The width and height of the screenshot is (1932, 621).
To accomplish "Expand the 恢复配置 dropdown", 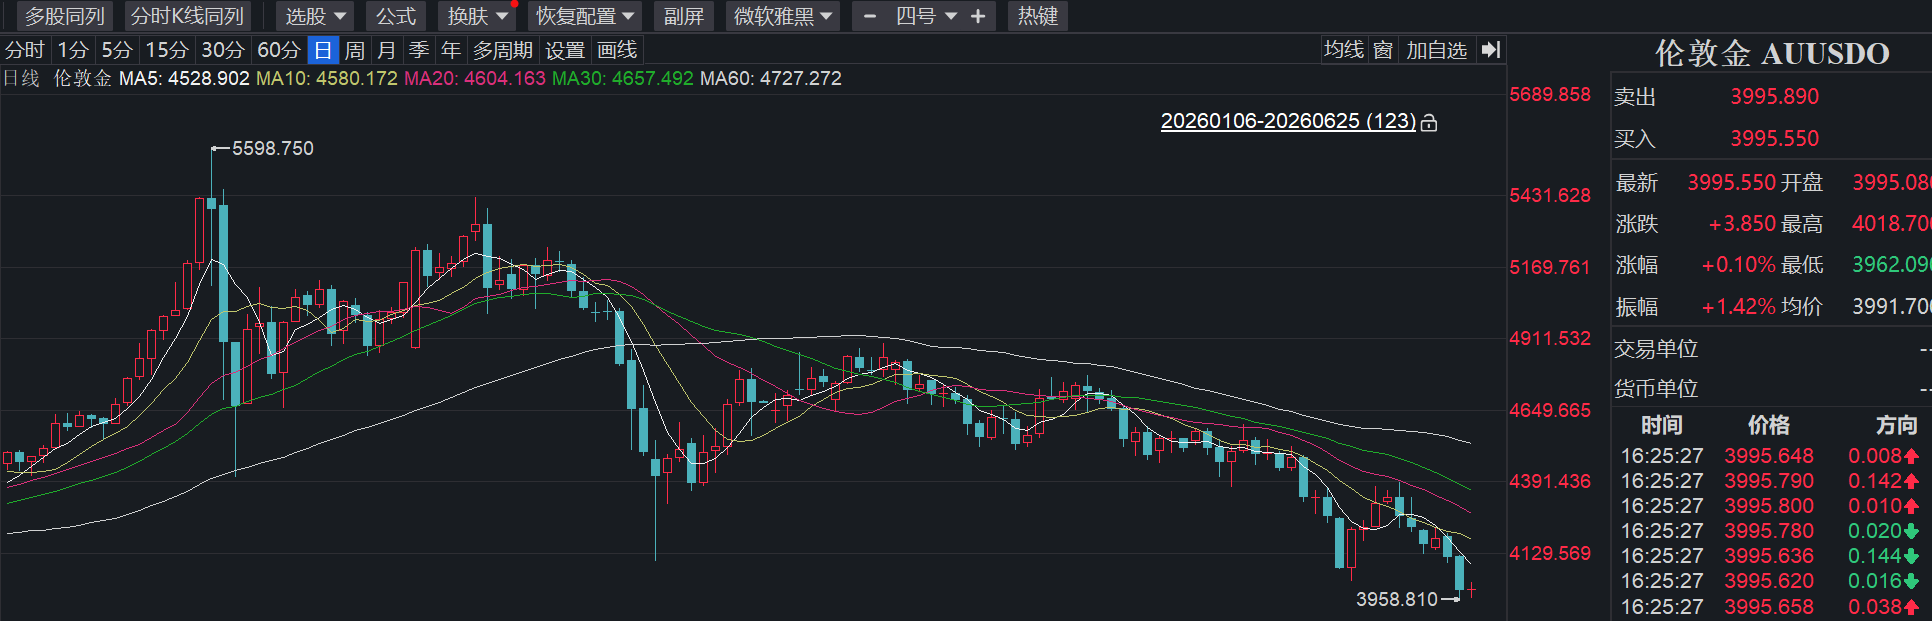I will click(x=585, y=16).
